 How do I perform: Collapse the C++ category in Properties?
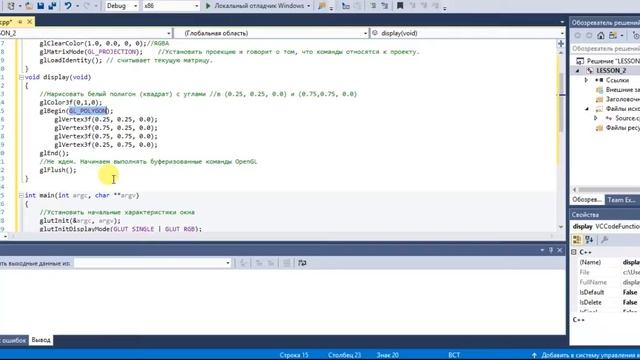point(574,252)
